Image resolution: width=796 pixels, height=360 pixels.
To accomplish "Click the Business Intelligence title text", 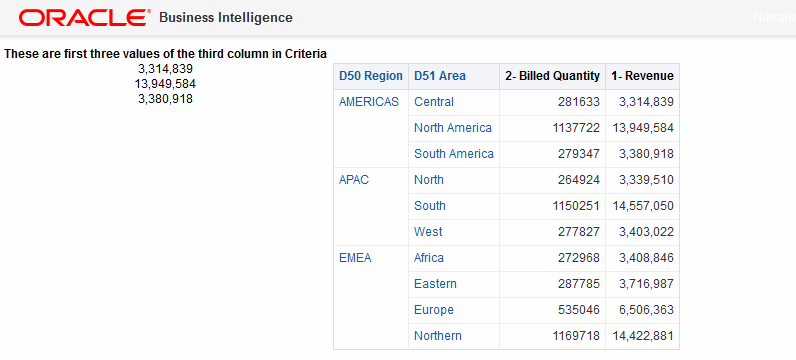I will point(226,18).
